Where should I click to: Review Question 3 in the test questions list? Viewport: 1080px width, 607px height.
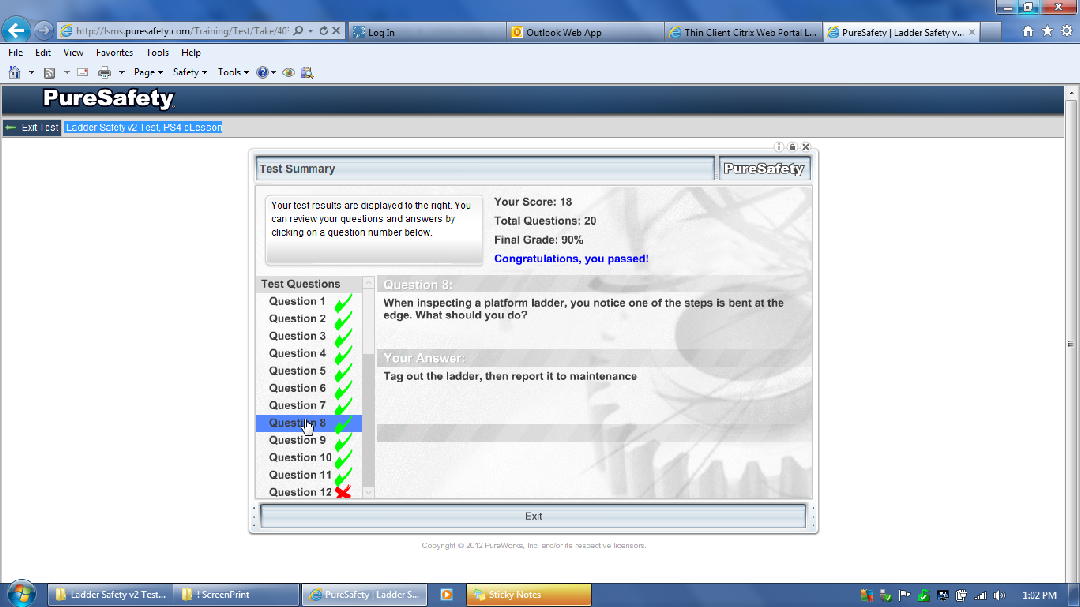click(297, 336)
